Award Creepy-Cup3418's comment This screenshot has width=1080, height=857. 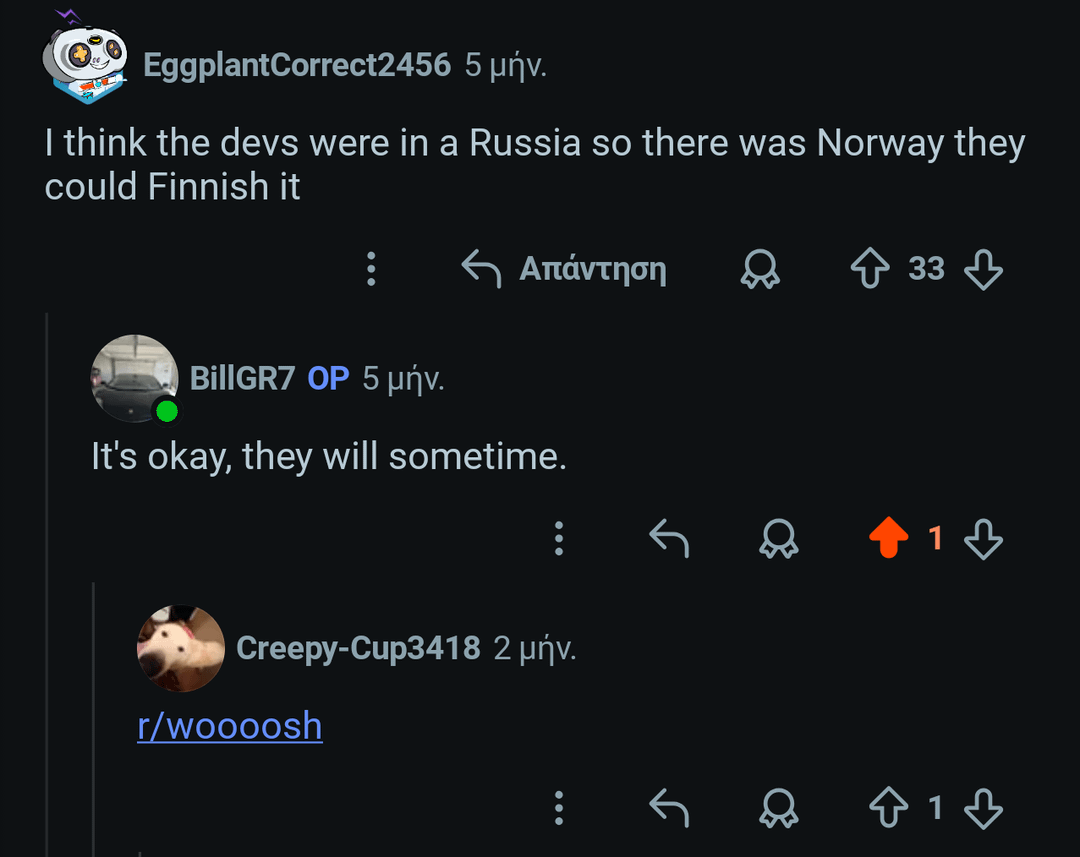point(779,807)
